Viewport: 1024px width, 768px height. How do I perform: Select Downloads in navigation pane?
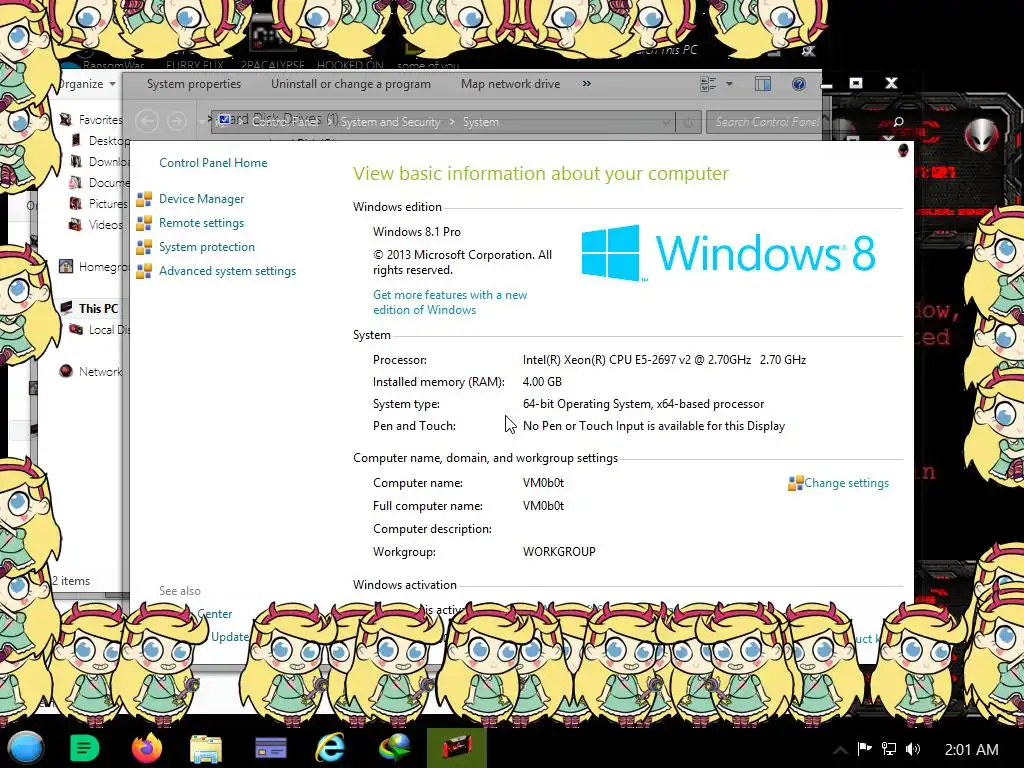pos(109,161)
